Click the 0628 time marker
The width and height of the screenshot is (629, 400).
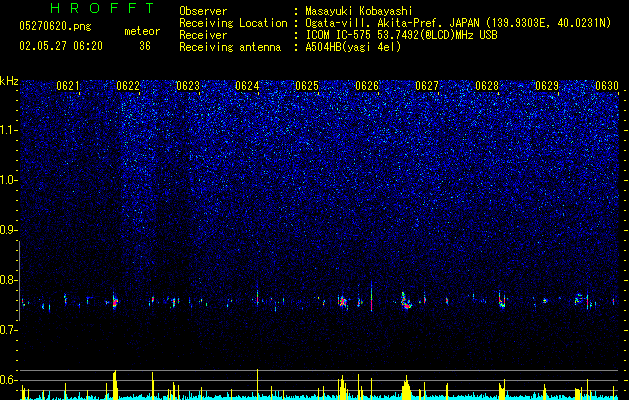(487, 85)
